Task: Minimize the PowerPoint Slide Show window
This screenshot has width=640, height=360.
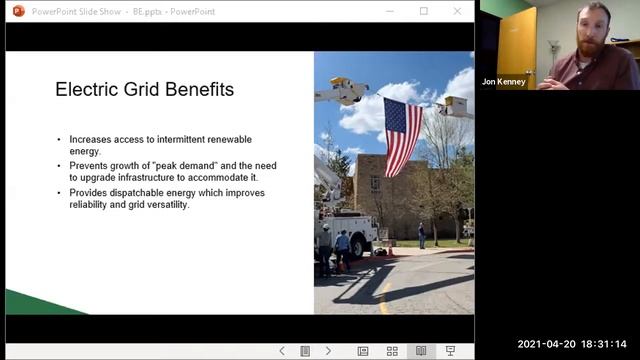Action: coord(390,11)
